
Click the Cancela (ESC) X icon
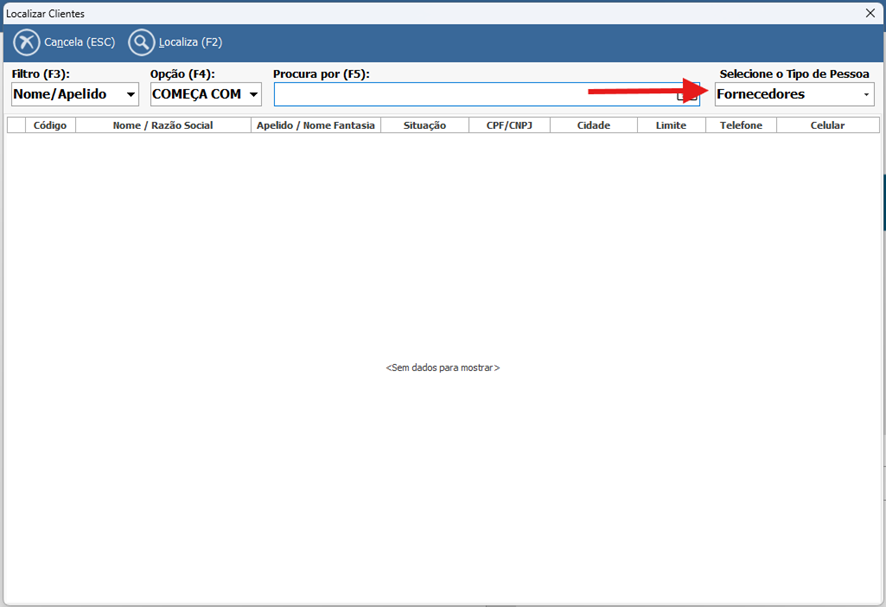(x=27, y=43)
